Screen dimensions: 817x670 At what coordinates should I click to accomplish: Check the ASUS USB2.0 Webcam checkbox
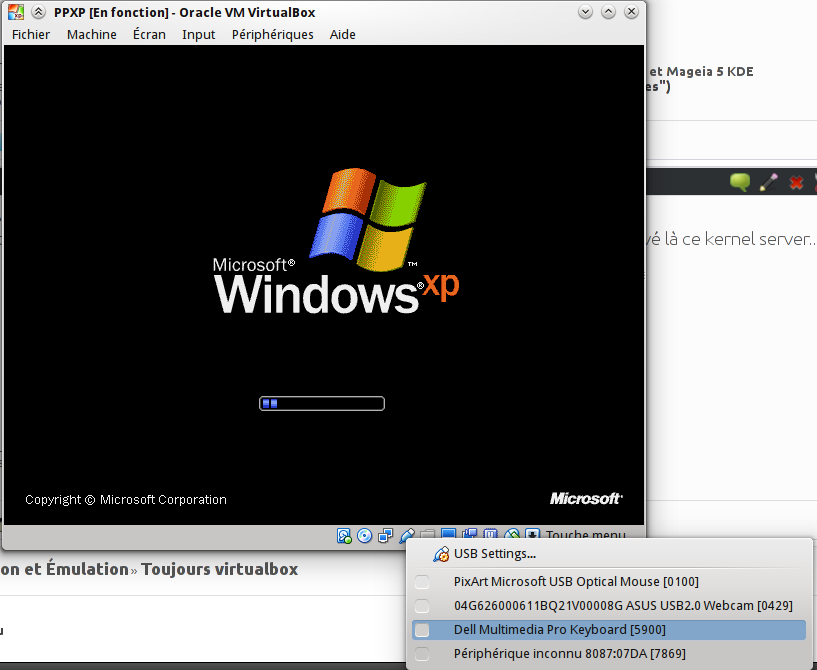click(x=422, y=606)
